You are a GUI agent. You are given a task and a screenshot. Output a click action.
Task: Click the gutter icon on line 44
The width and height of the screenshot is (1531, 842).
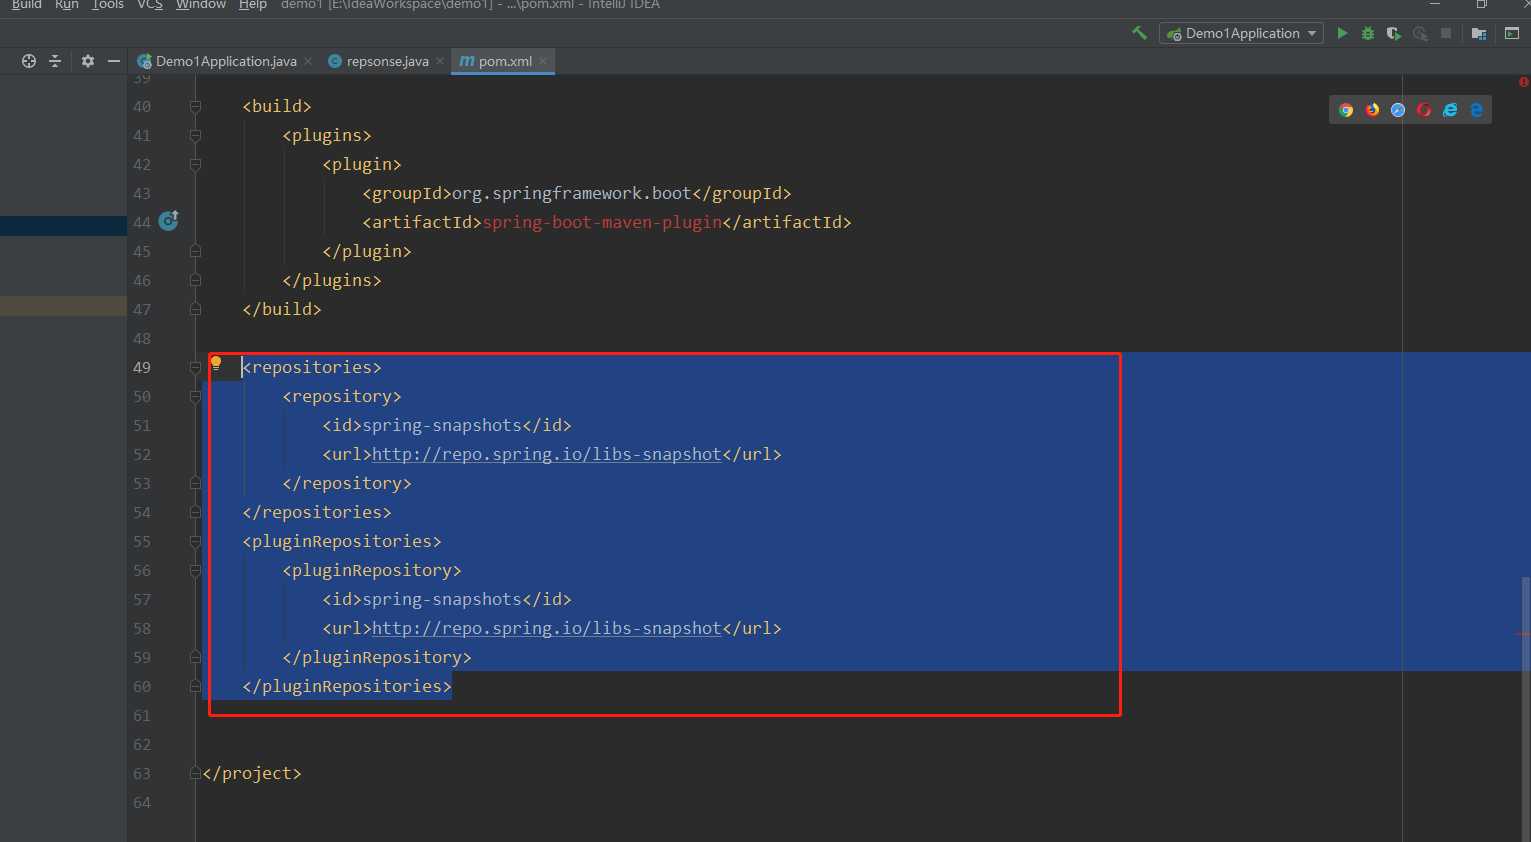click(x=169, y=221)
